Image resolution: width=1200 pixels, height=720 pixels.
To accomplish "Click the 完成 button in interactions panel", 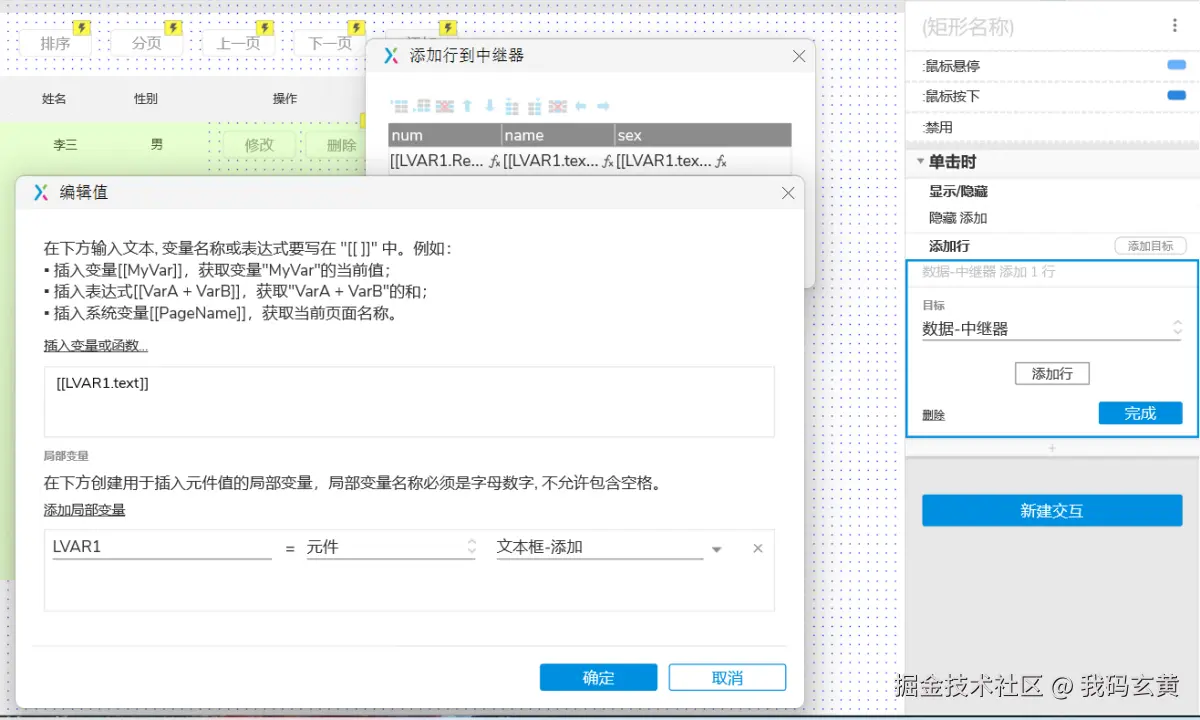I will tap(1140, 413).
